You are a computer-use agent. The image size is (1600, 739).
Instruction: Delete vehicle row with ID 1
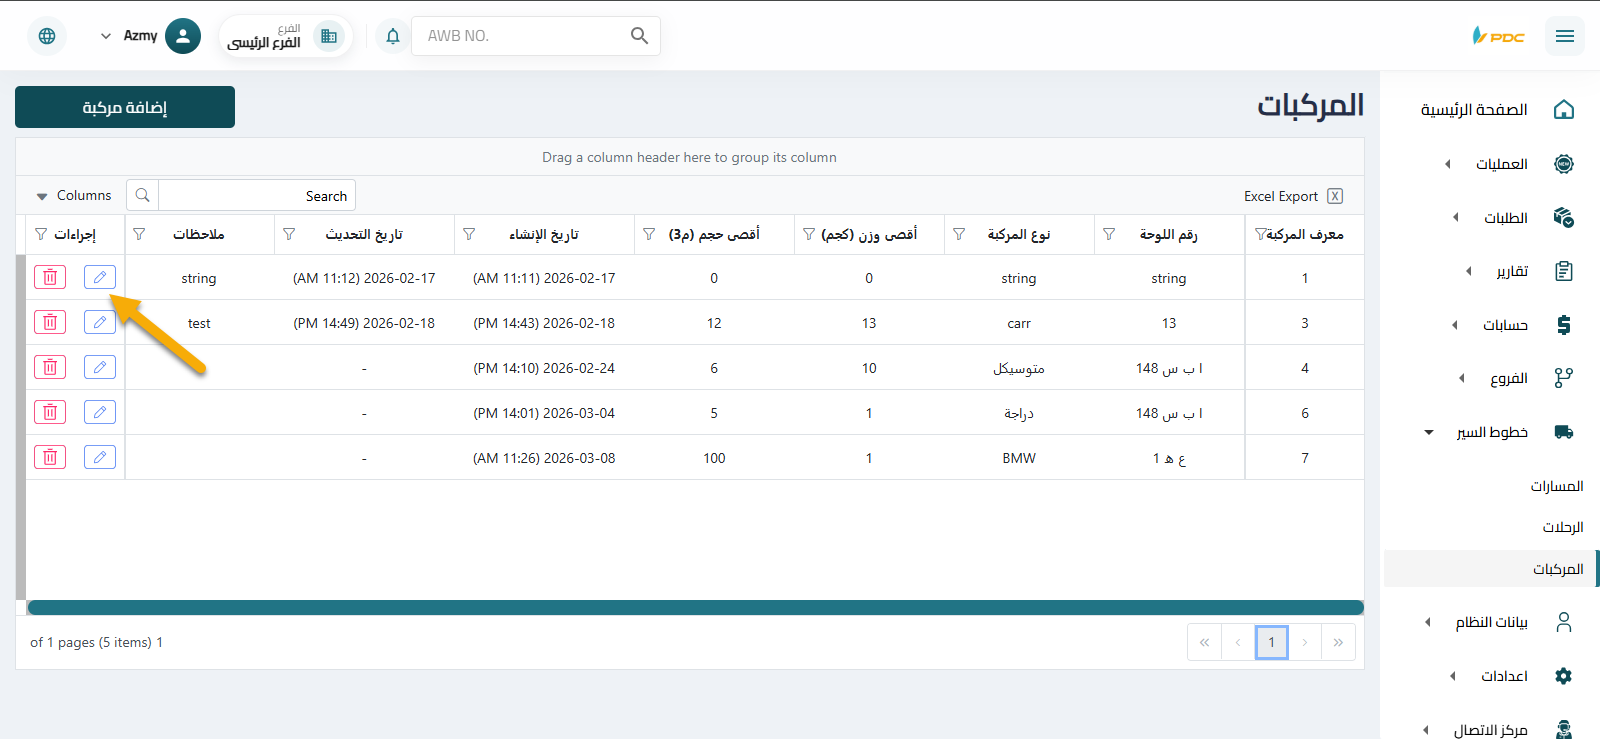(x=50, y=277)
